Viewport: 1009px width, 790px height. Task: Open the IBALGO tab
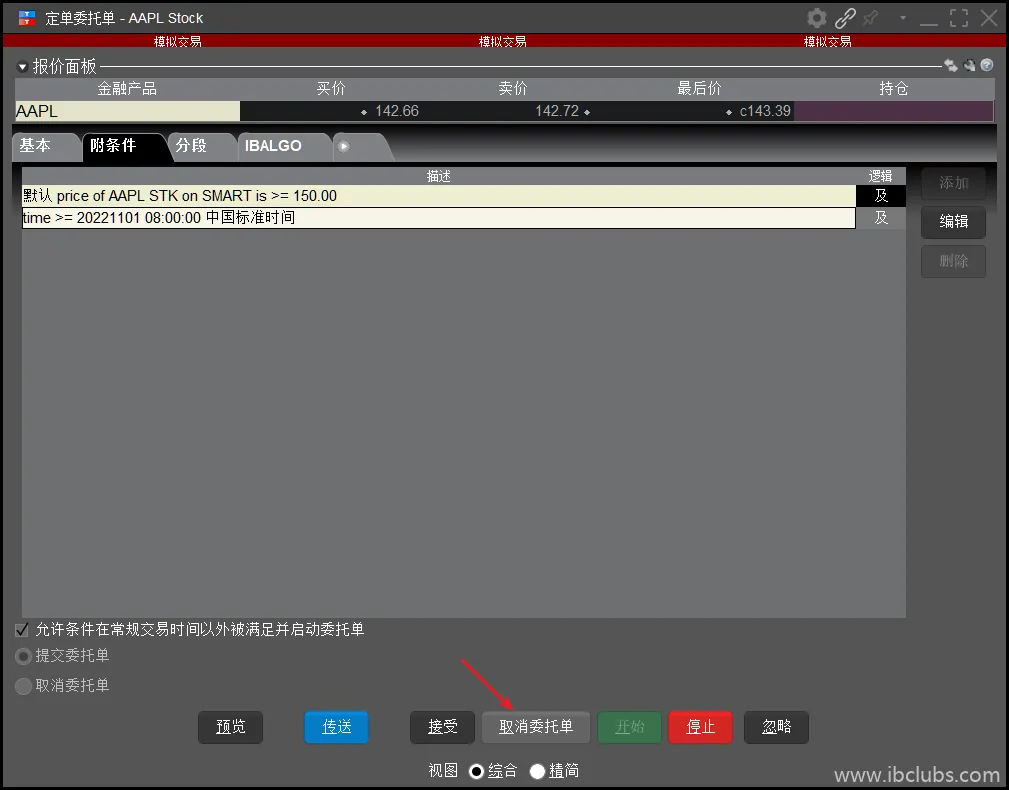pyautogui.click(x=273, y=146)
